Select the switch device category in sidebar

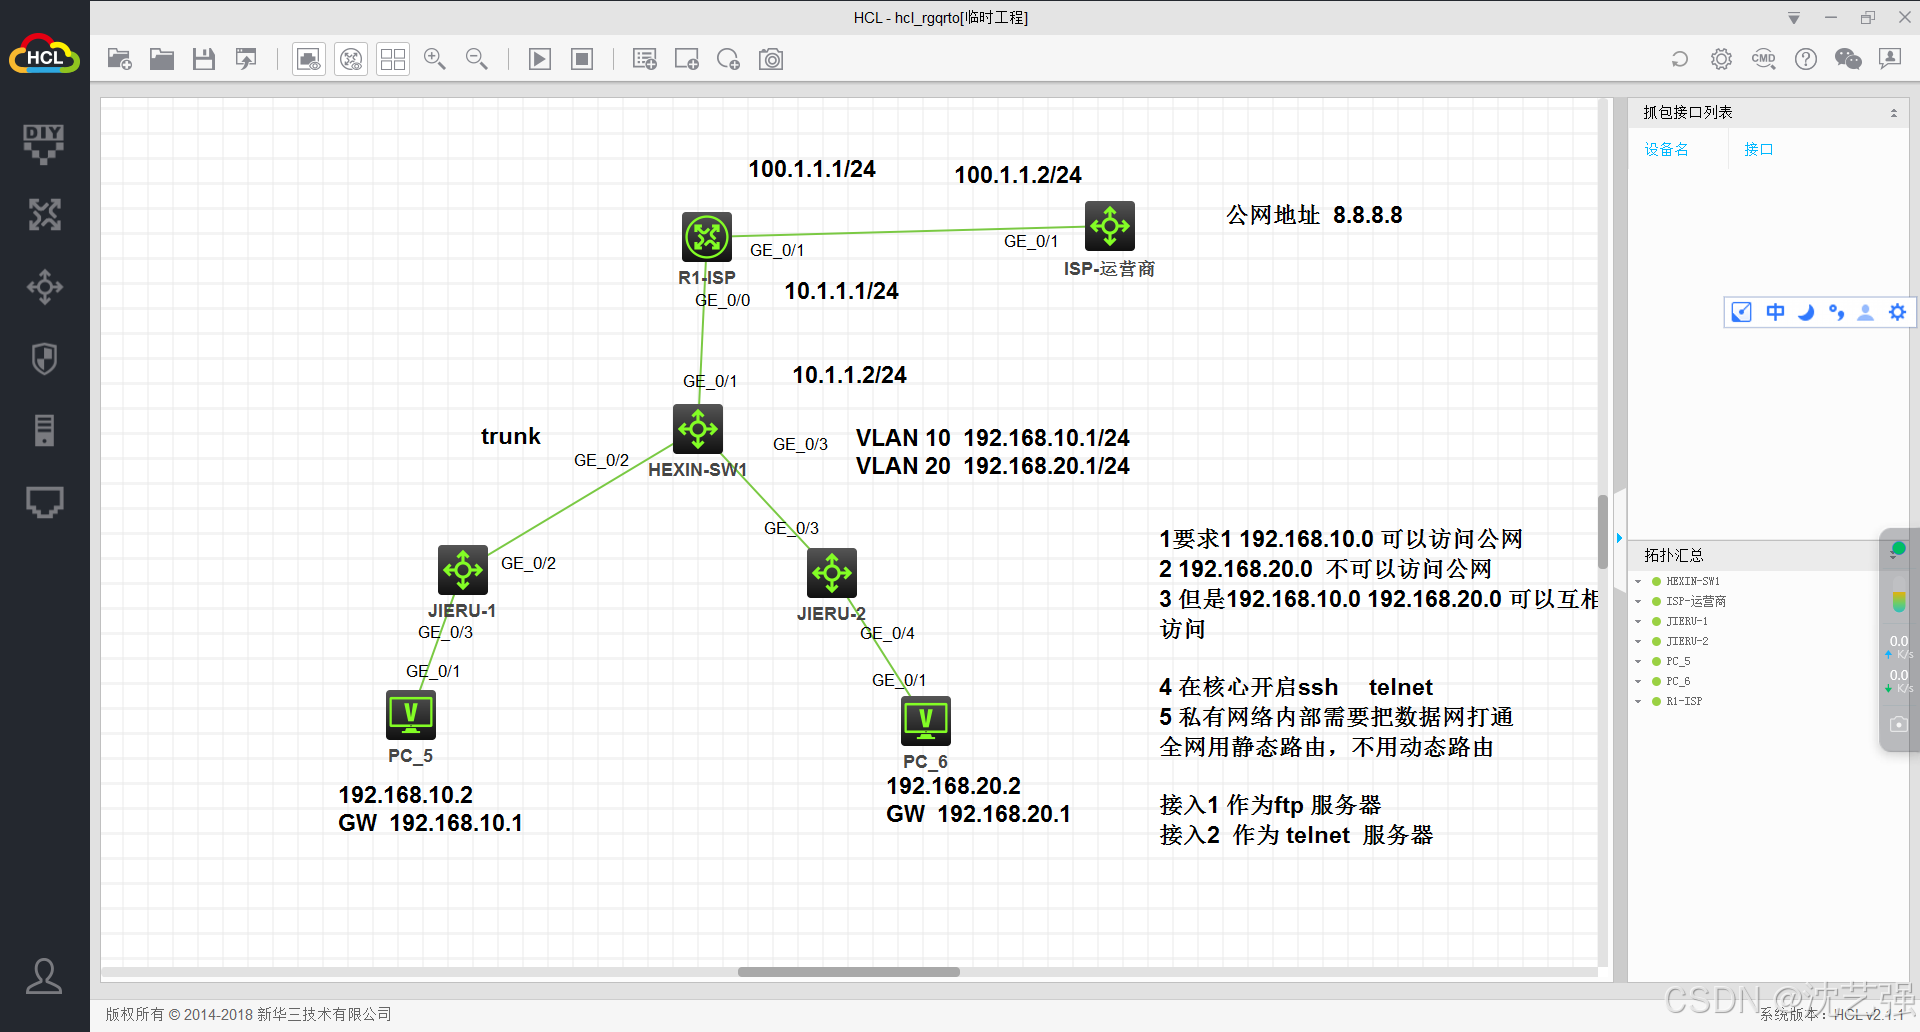click(44, 287)
